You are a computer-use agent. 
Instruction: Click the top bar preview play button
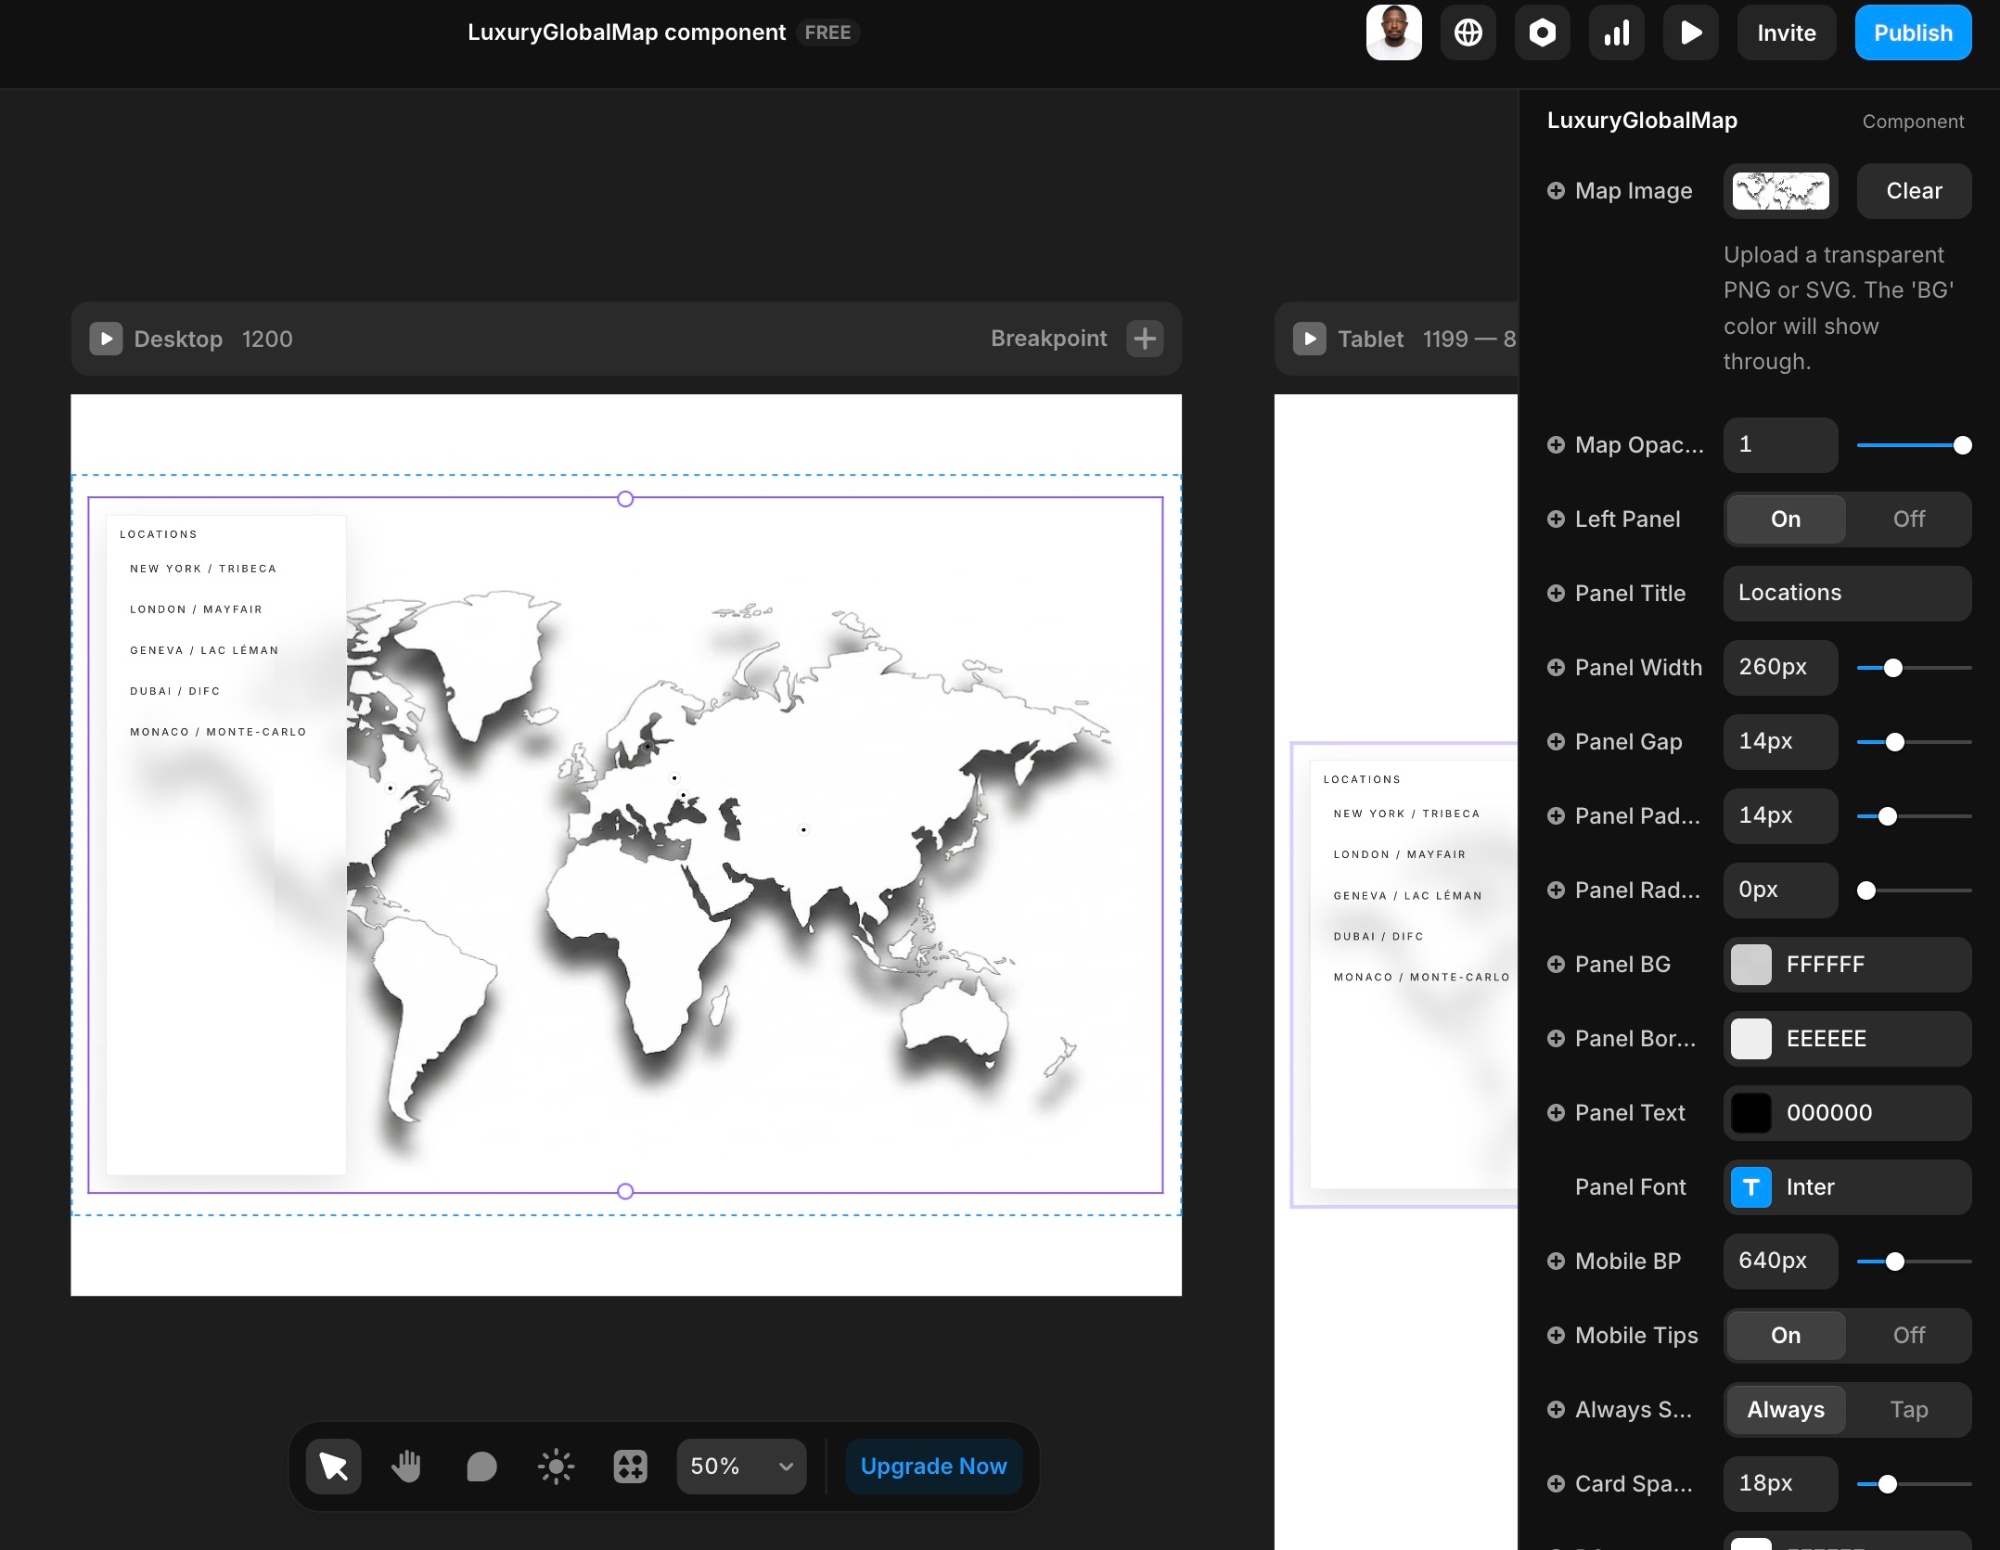(1690, 33)
